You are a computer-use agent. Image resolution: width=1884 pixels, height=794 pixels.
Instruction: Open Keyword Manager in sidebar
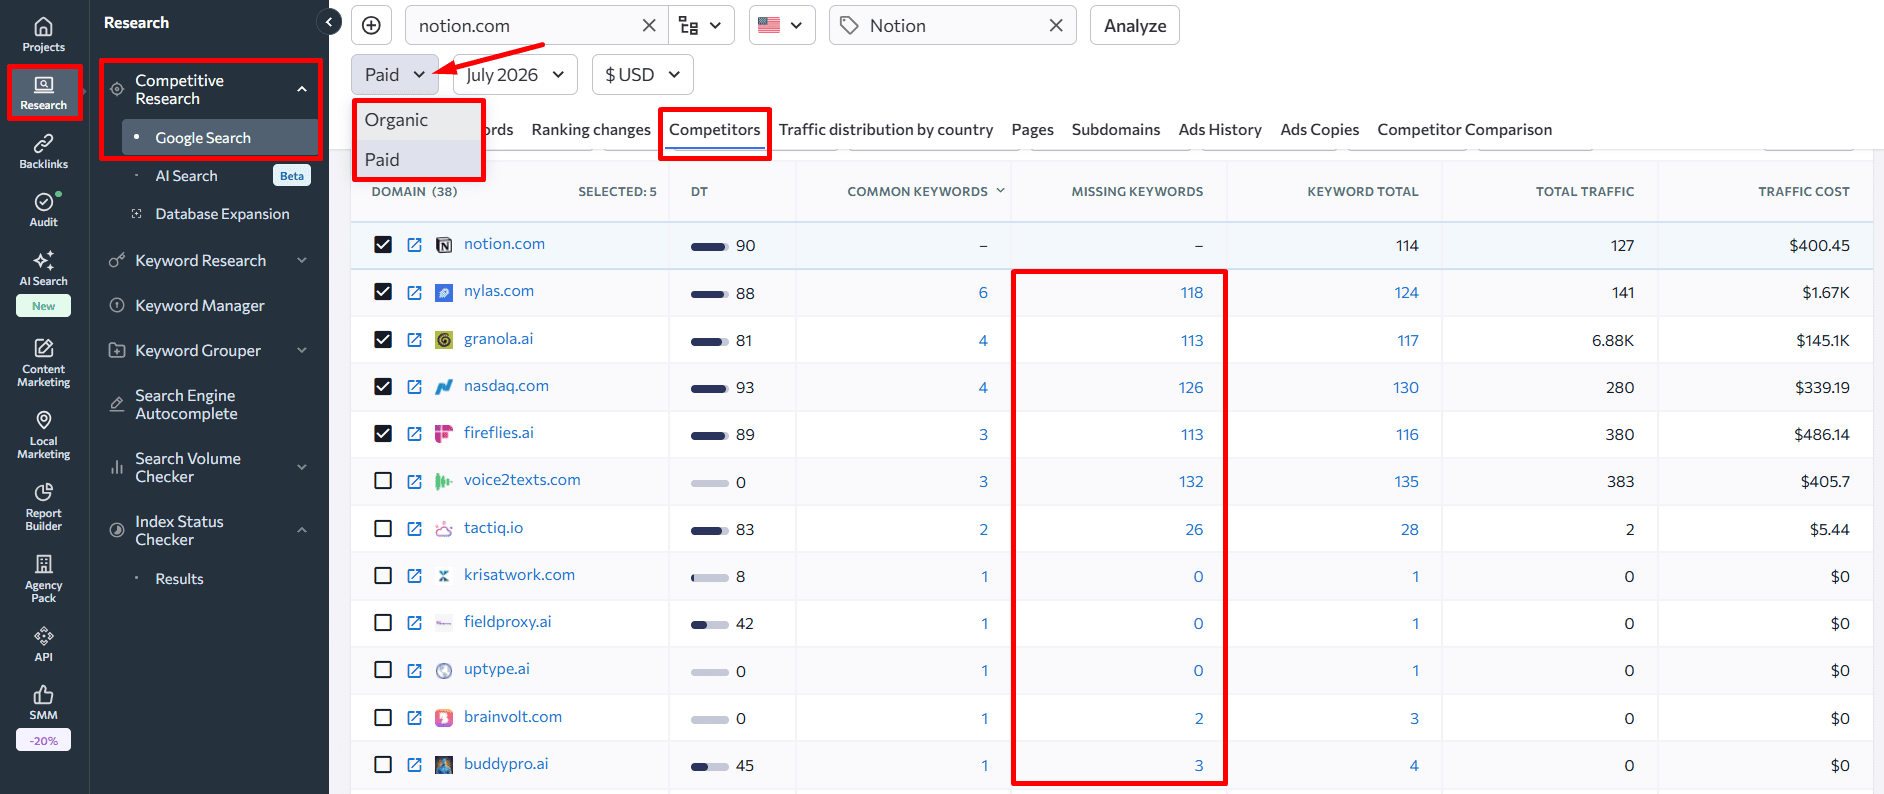[x=200, y=306]
